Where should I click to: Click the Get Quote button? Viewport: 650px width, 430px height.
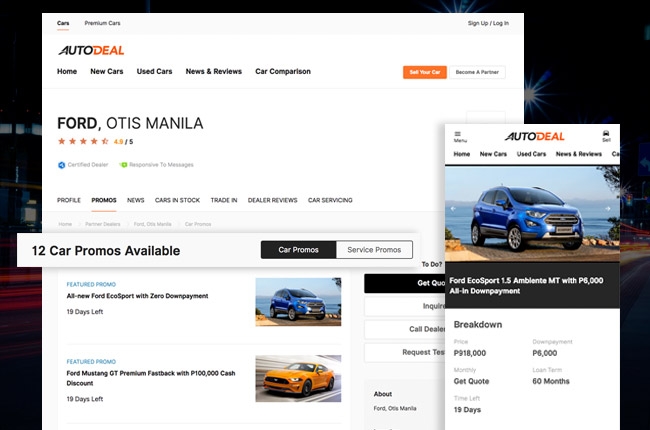coord(405,283)
